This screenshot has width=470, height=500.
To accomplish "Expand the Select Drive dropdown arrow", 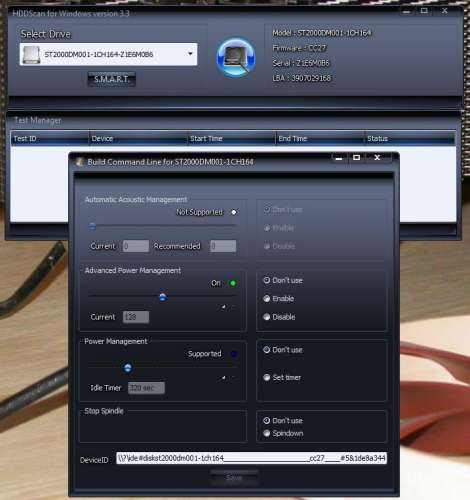I will pyautogui.click(x=190, y=54).
